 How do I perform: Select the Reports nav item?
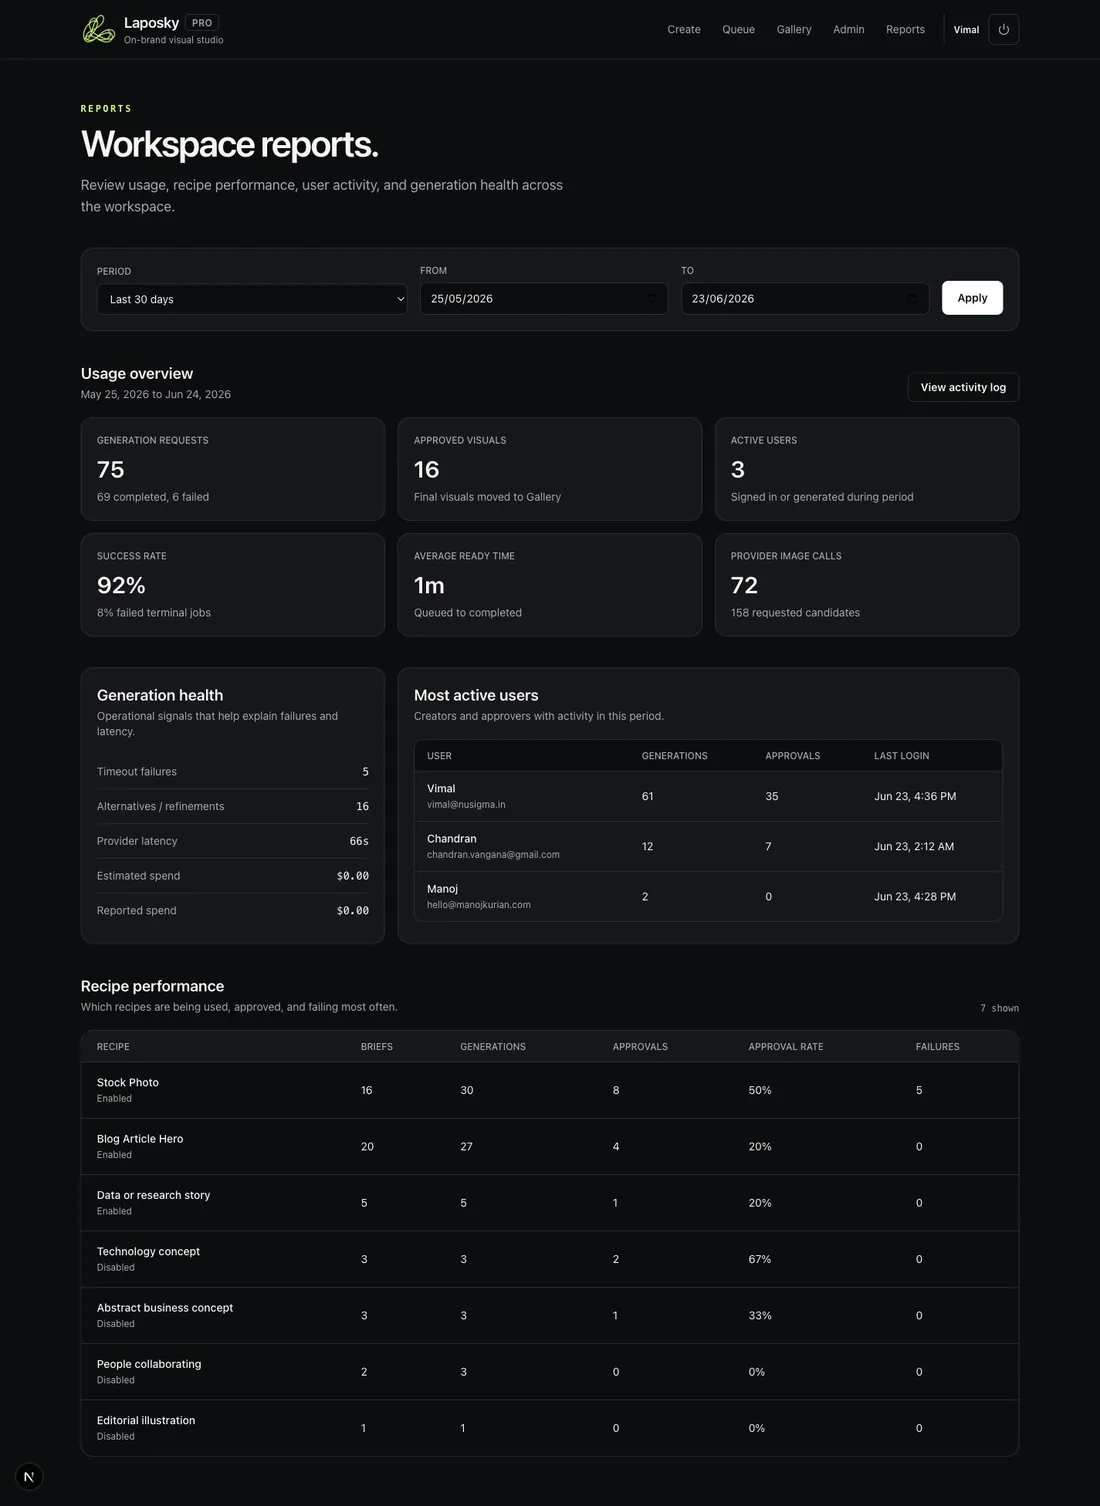click(905, 29)
